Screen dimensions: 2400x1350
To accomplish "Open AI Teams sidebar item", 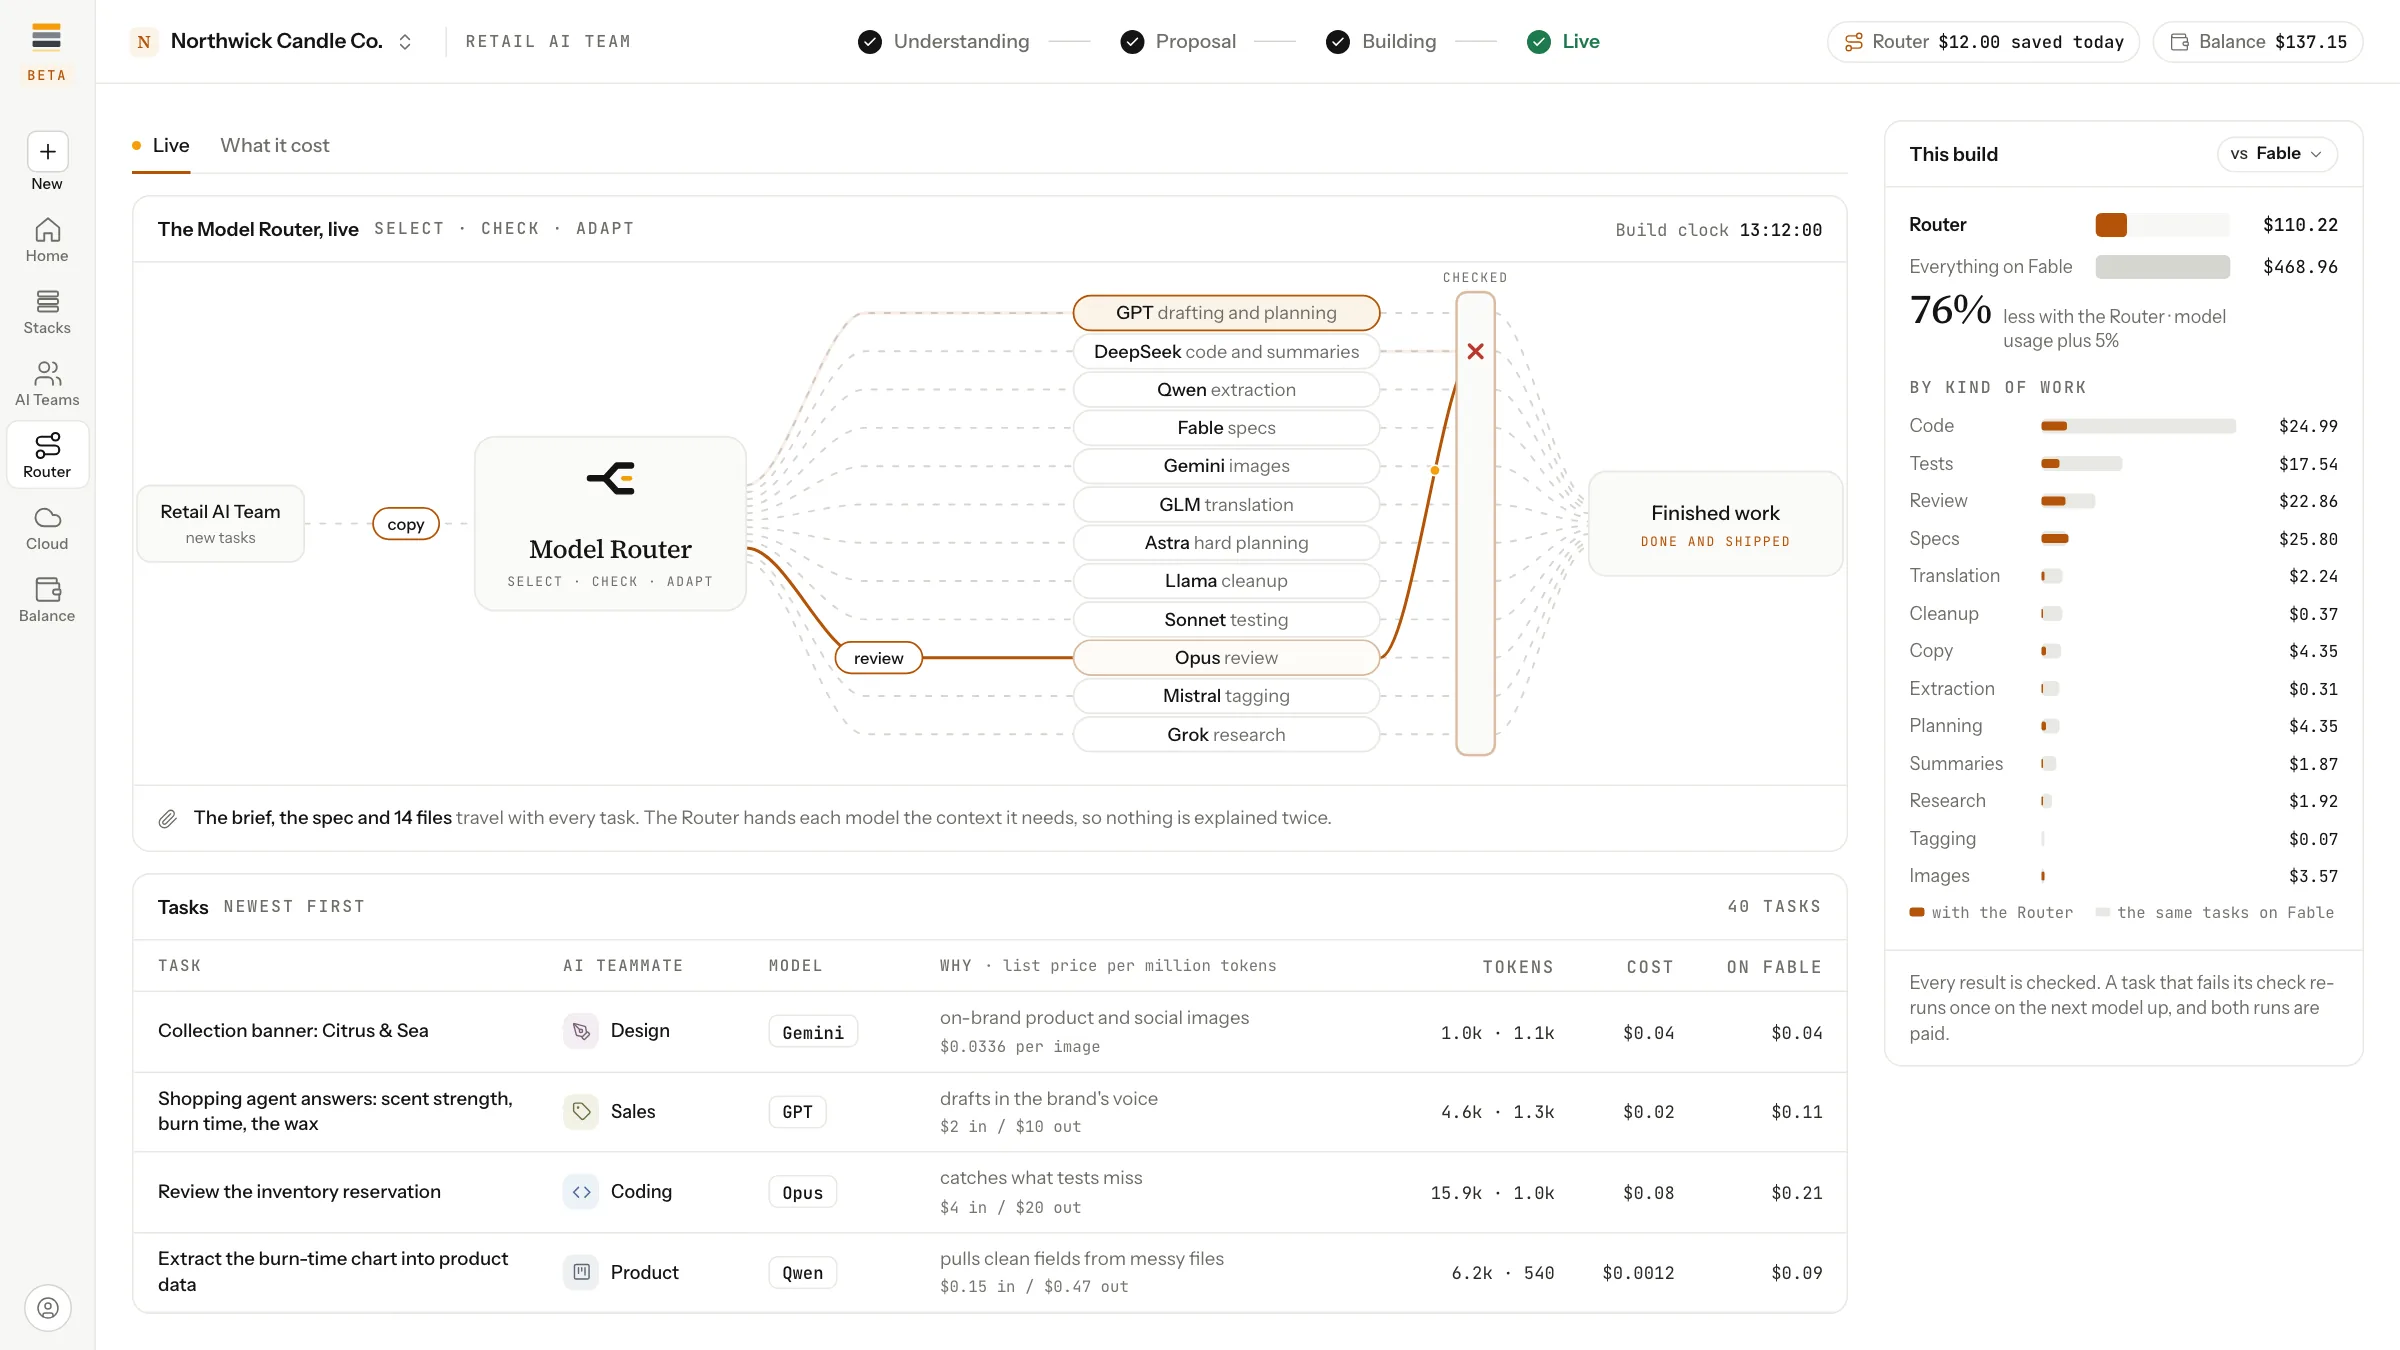I will click(47, 385).
